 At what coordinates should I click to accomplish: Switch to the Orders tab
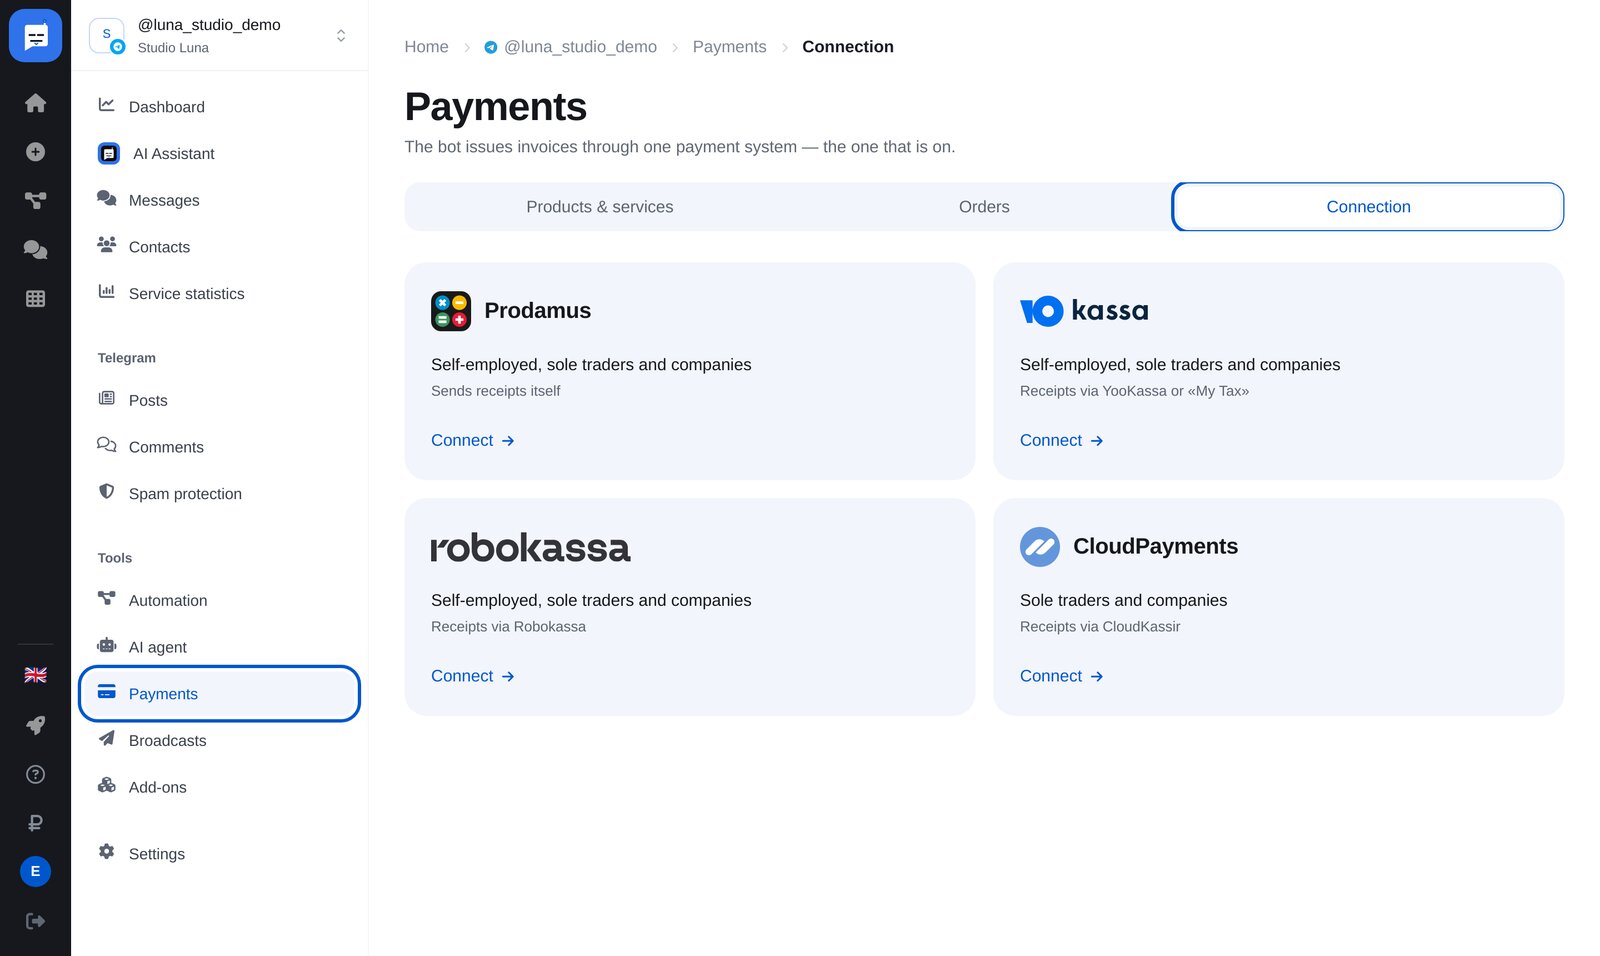tap(984, 207)
